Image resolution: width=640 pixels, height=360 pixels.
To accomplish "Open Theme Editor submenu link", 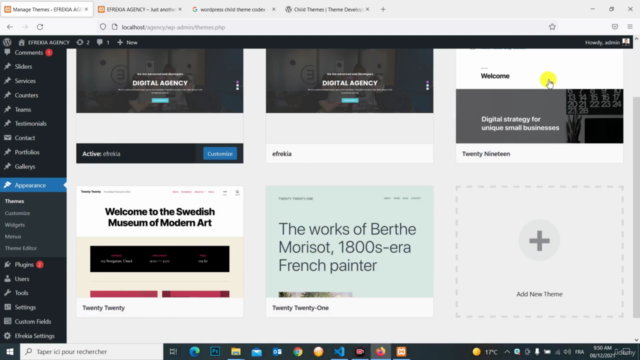I will [21, 248].
